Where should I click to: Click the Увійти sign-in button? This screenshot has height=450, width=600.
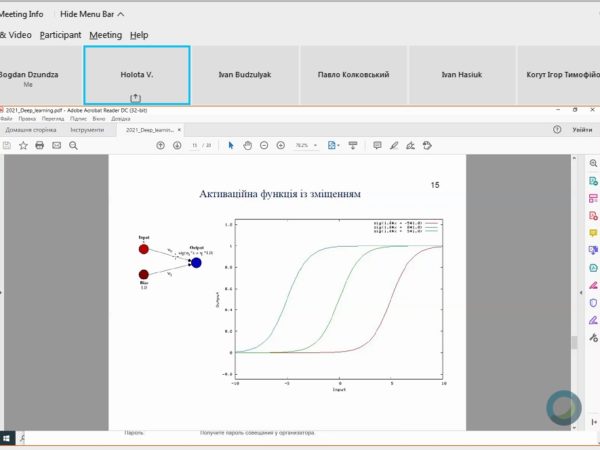click(x=582, y=130)
